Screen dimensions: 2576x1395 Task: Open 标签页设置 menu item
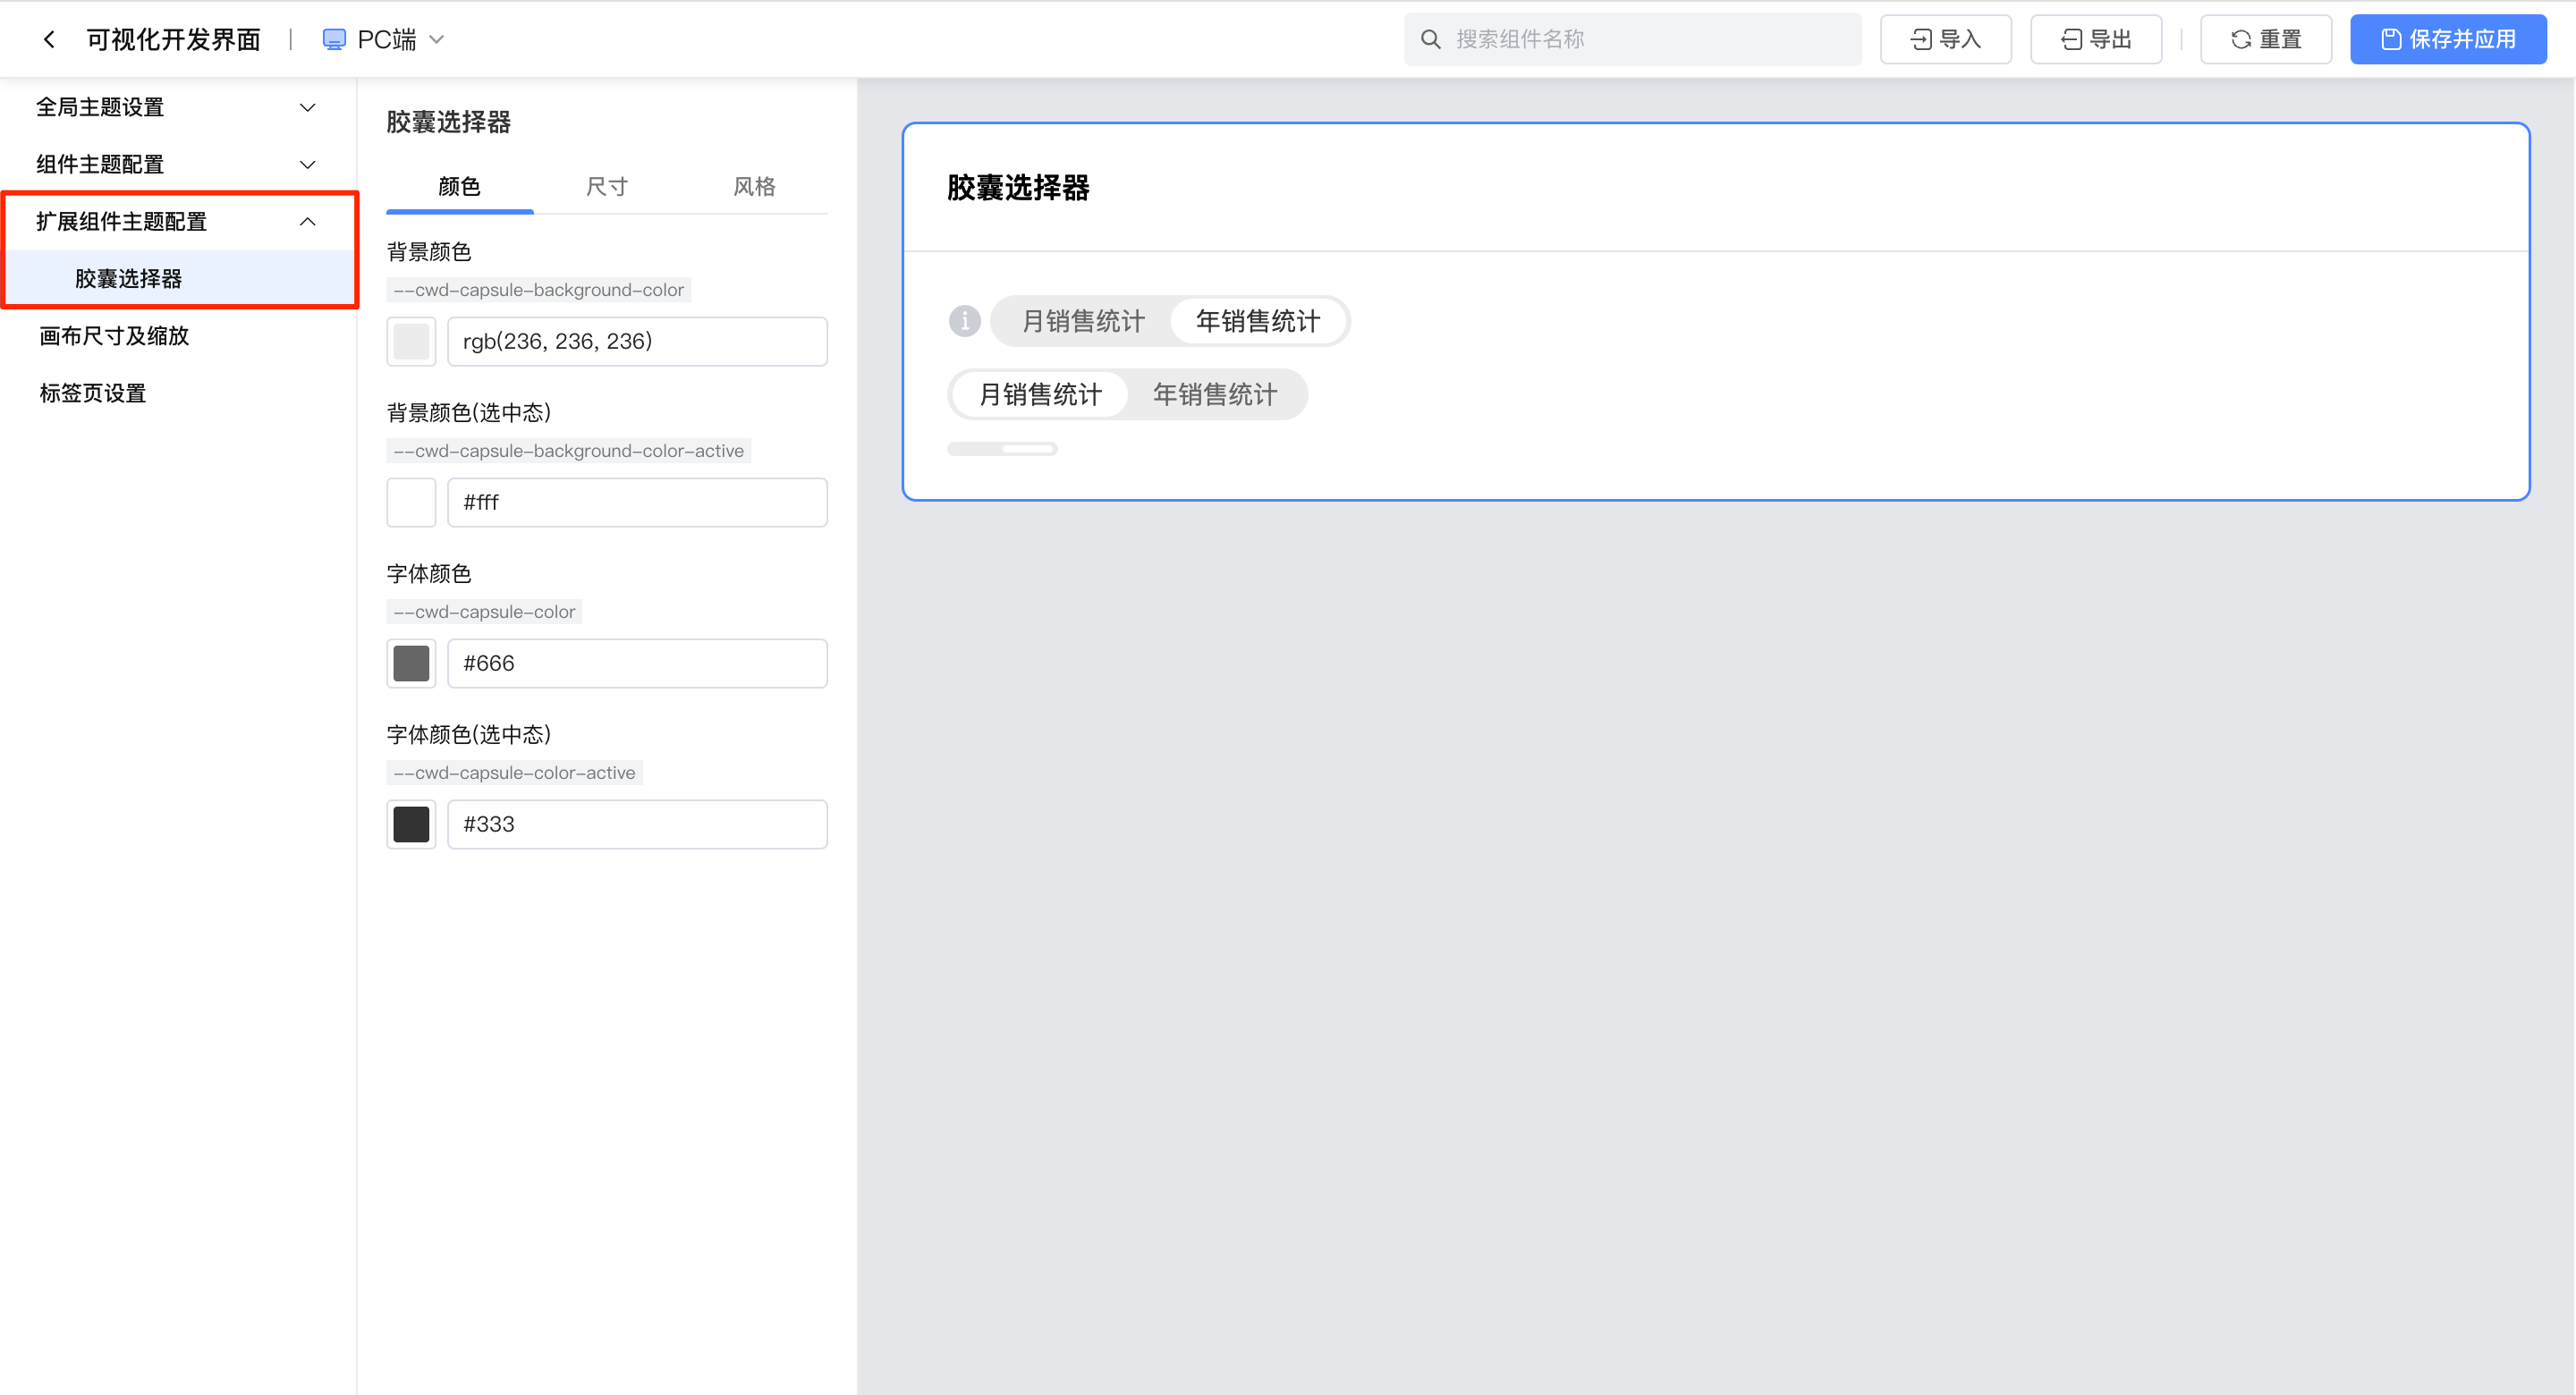178,393
